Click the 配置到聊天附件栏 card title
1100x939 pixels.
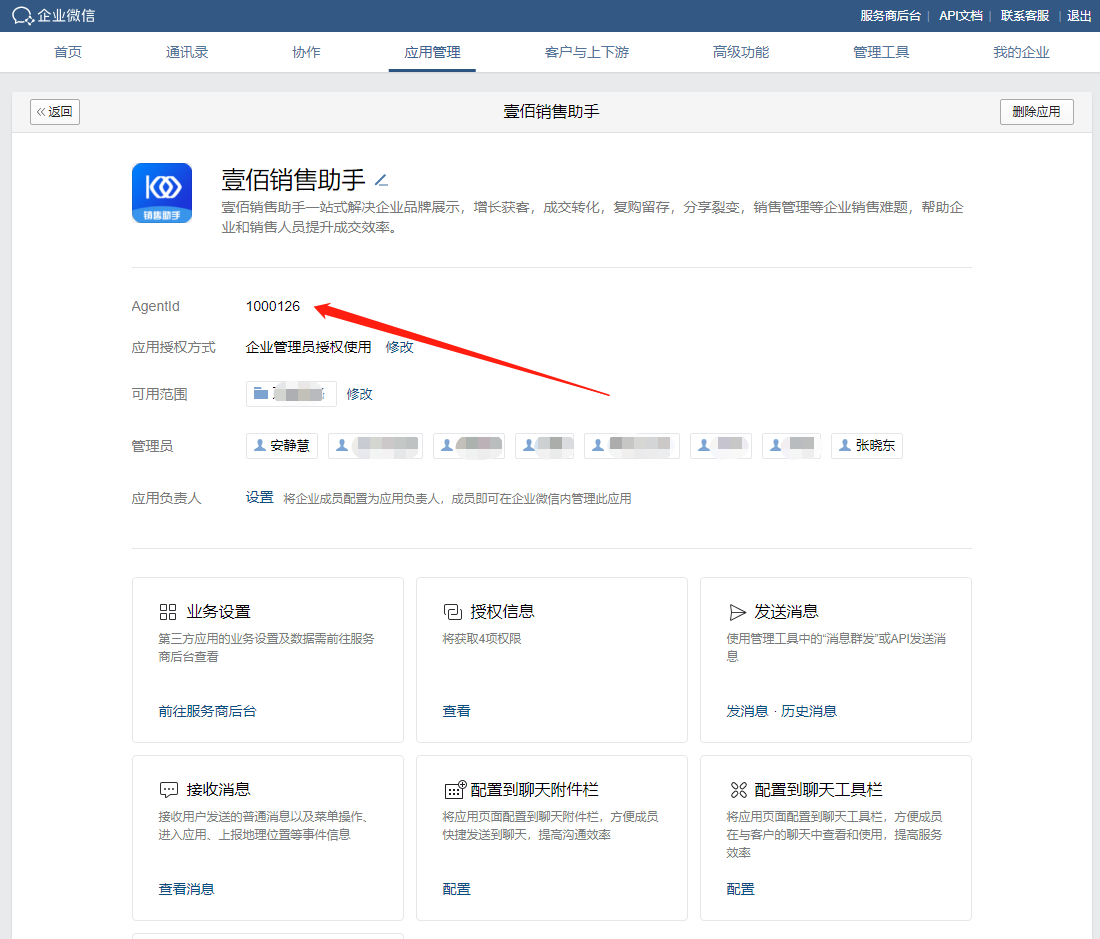535,790
